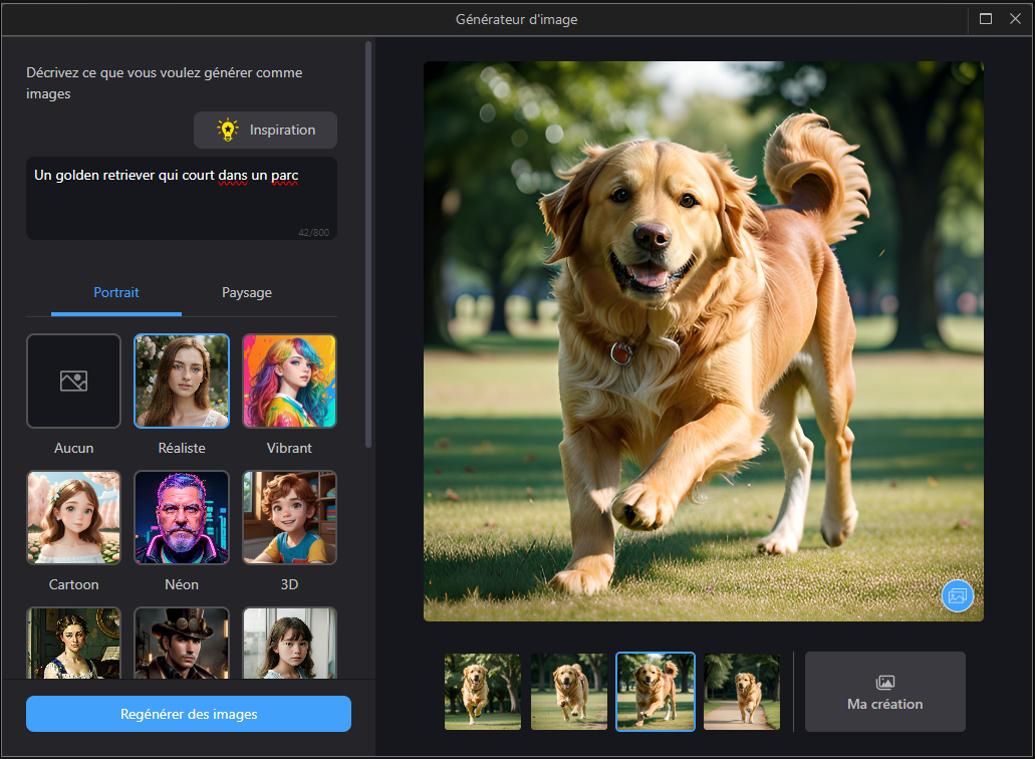Click the Ma création button
The height and width of the screenshot is (759, 1035).
(884, 691)
